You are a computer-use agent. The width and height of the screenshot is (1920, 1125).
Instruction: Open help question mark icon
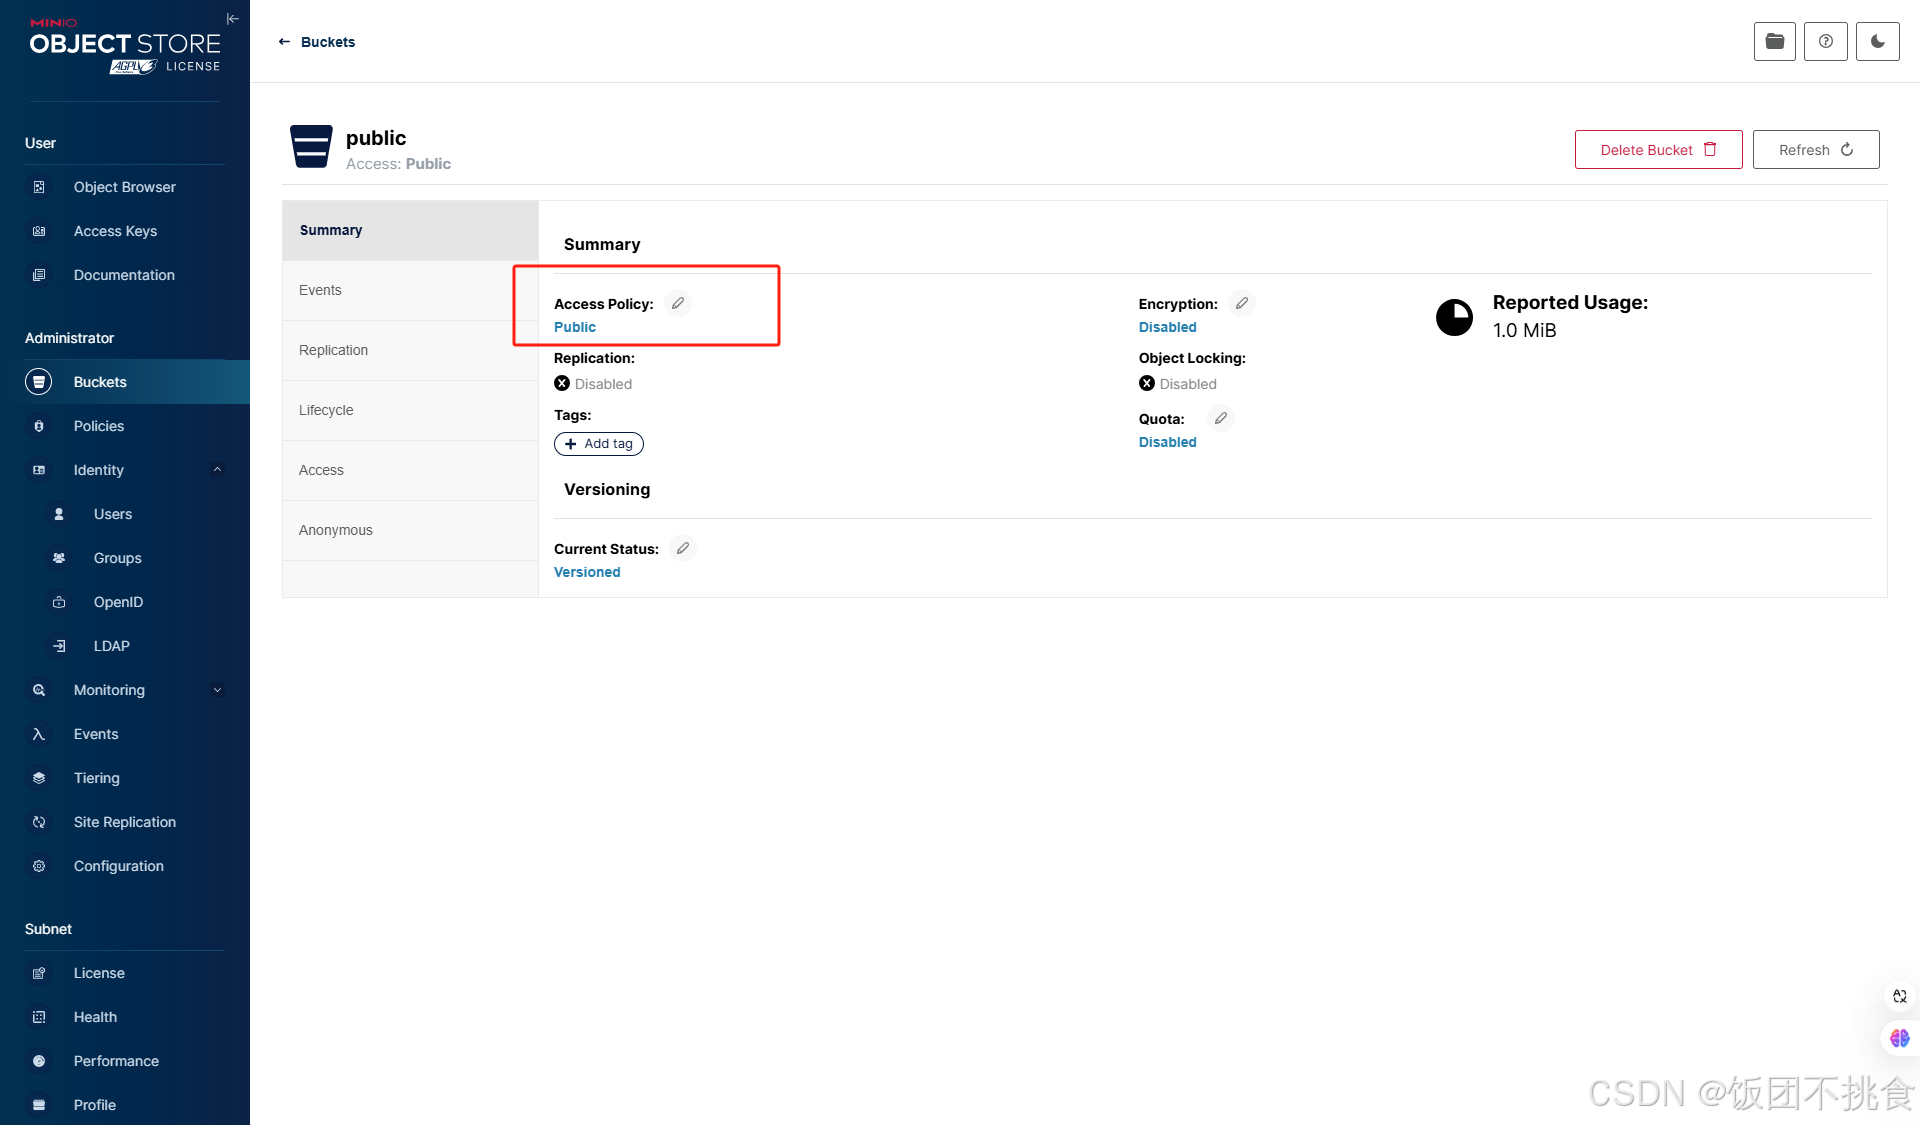click(x=1825, y=42)
